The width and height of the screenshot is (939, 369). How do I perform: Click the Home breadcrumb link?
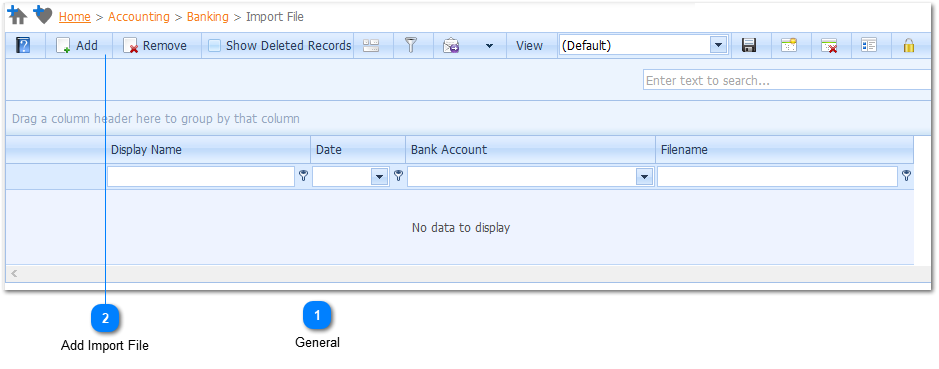[x=75, y=17]
